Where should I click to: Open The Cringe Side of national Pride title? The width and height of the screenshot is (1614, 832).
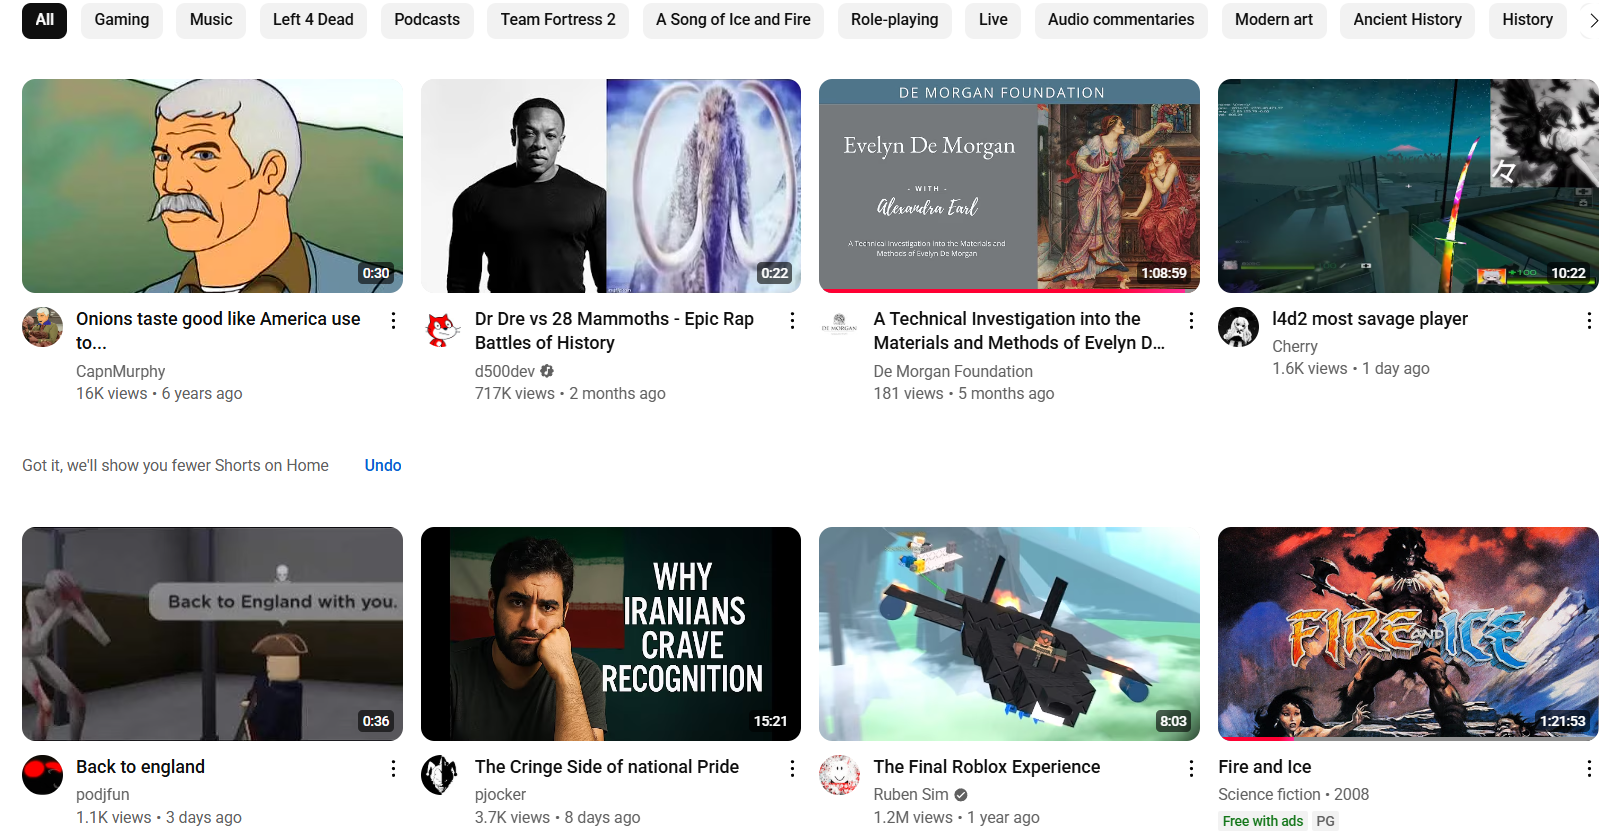(x=607, y=767)
